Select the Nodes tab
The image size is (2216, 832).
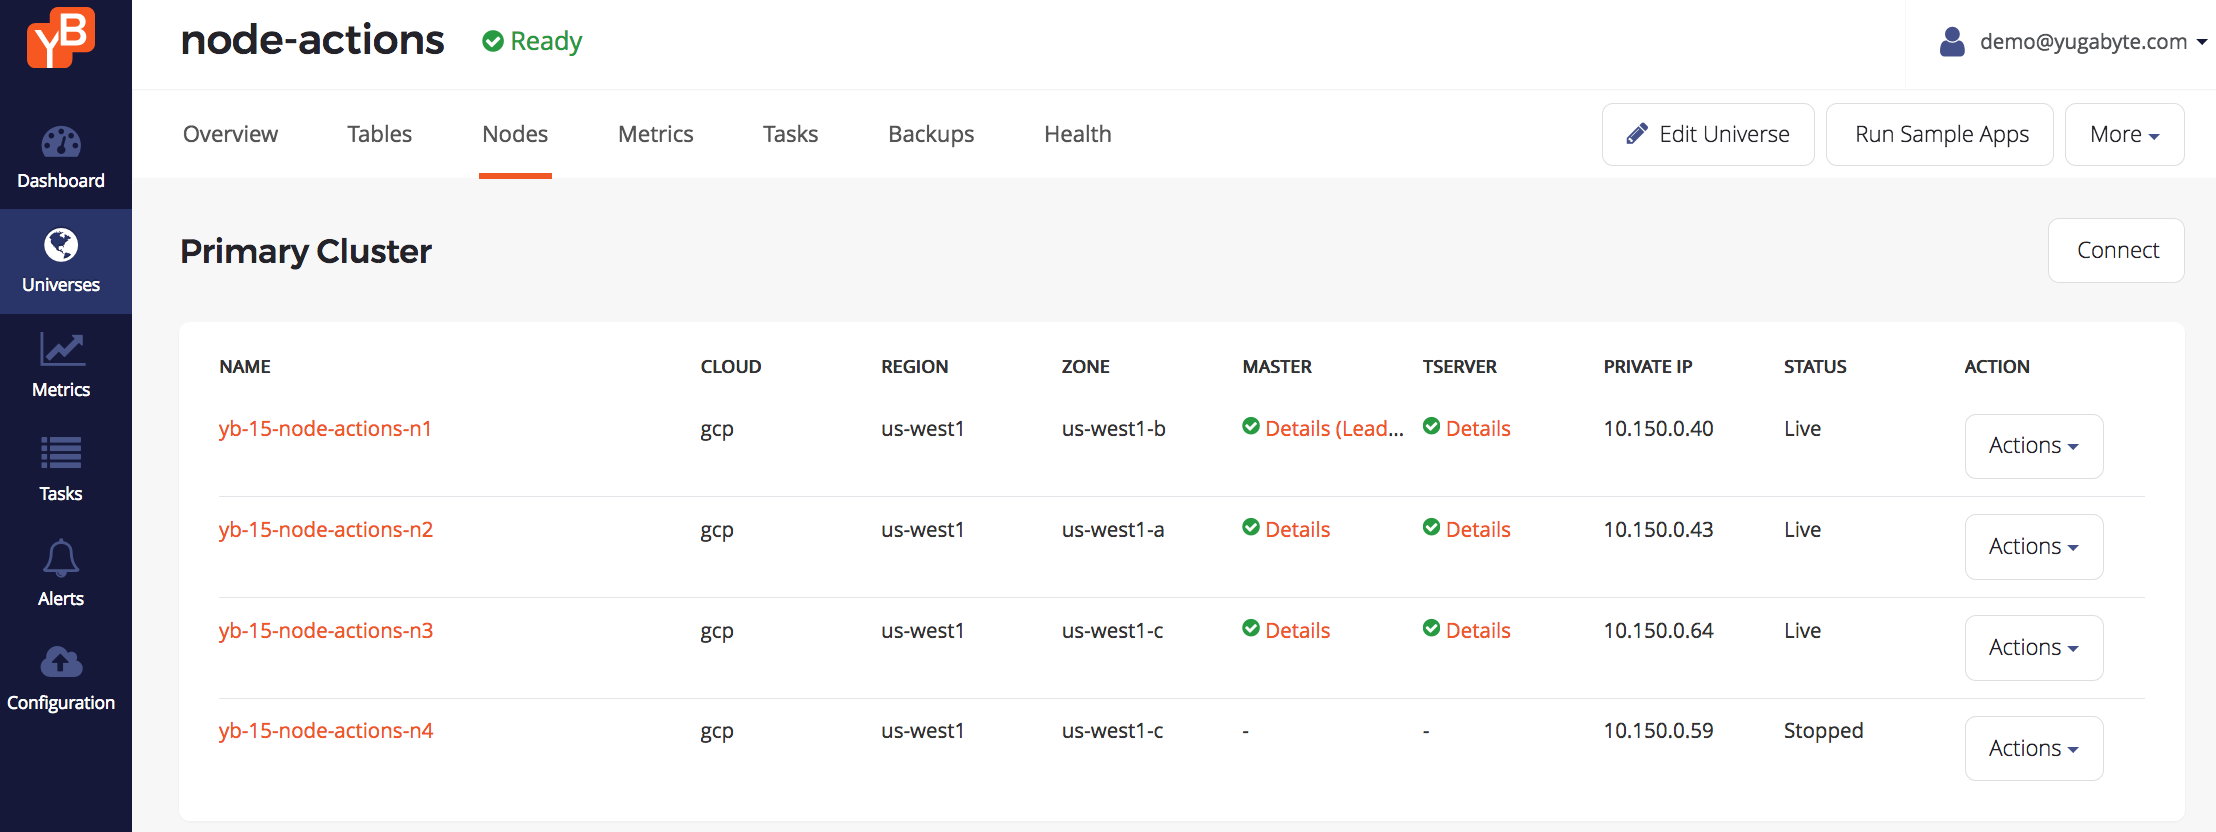click(x=515, y=134)
